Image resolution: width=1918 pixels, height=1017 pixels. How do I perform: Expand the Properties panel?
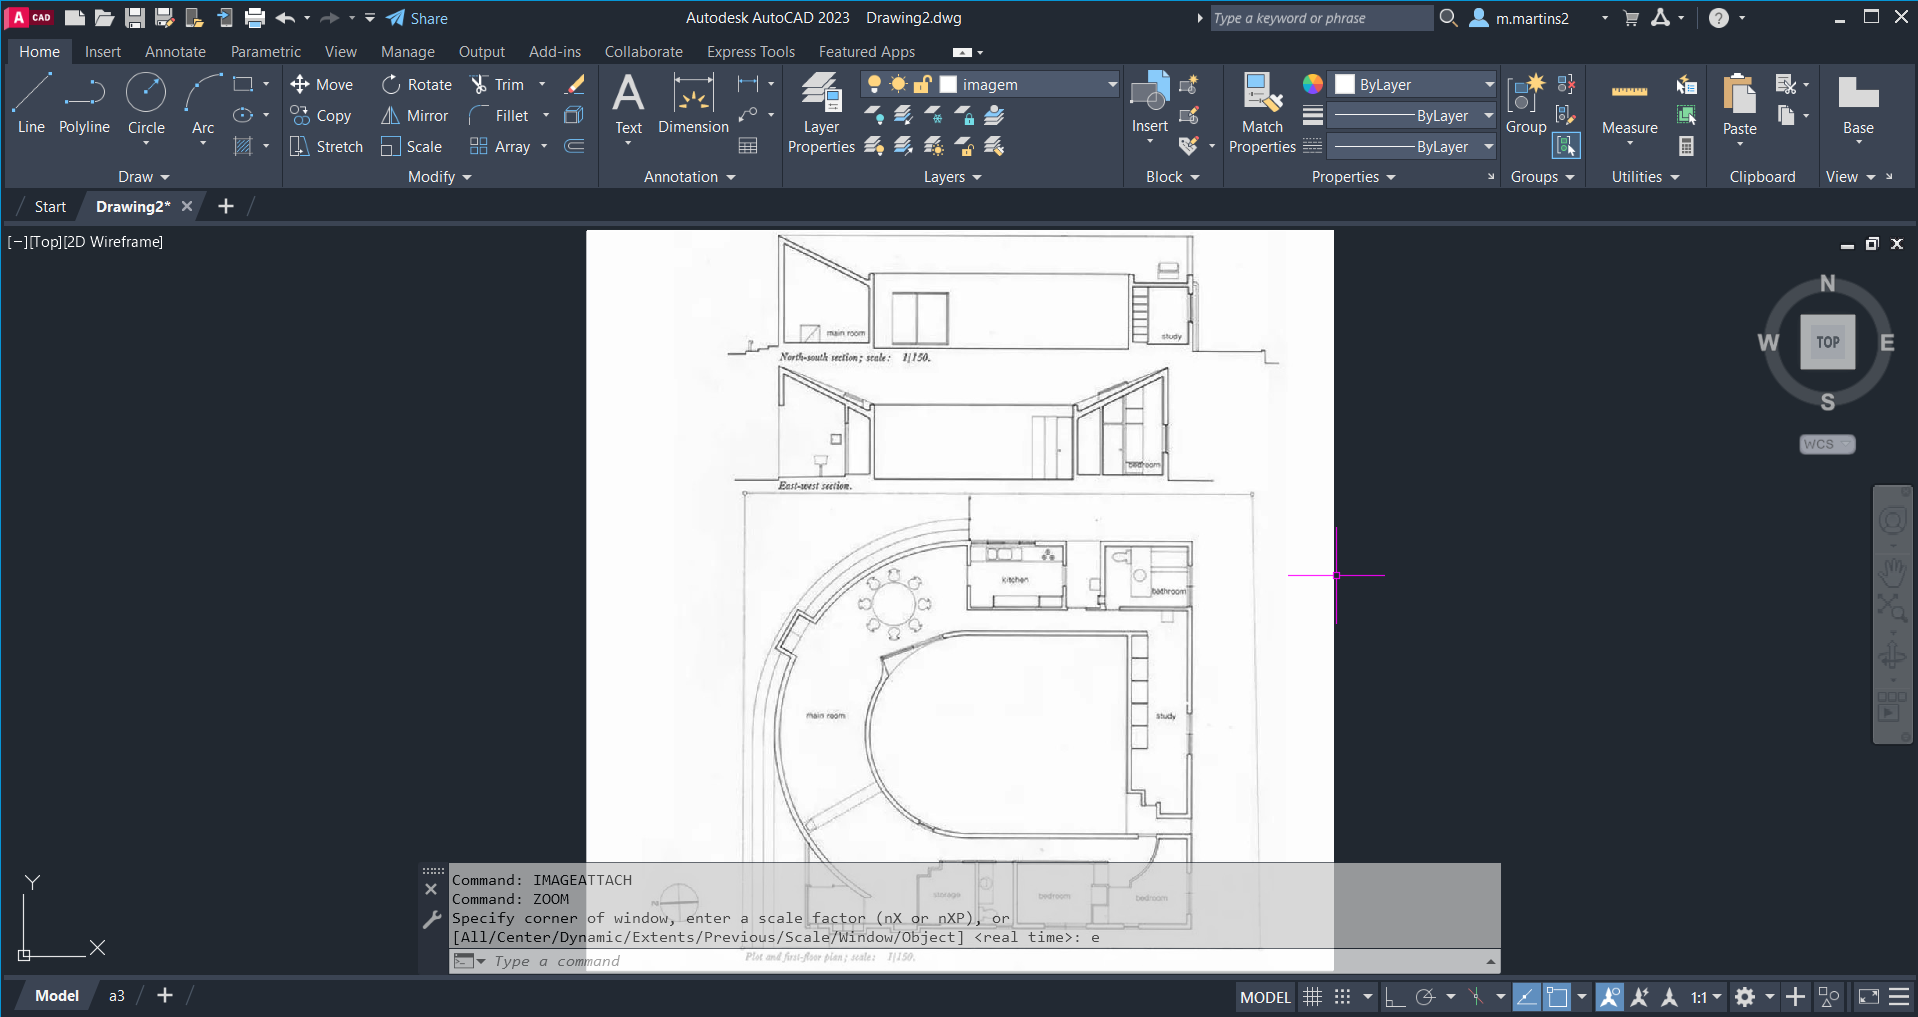point(1354,177)
